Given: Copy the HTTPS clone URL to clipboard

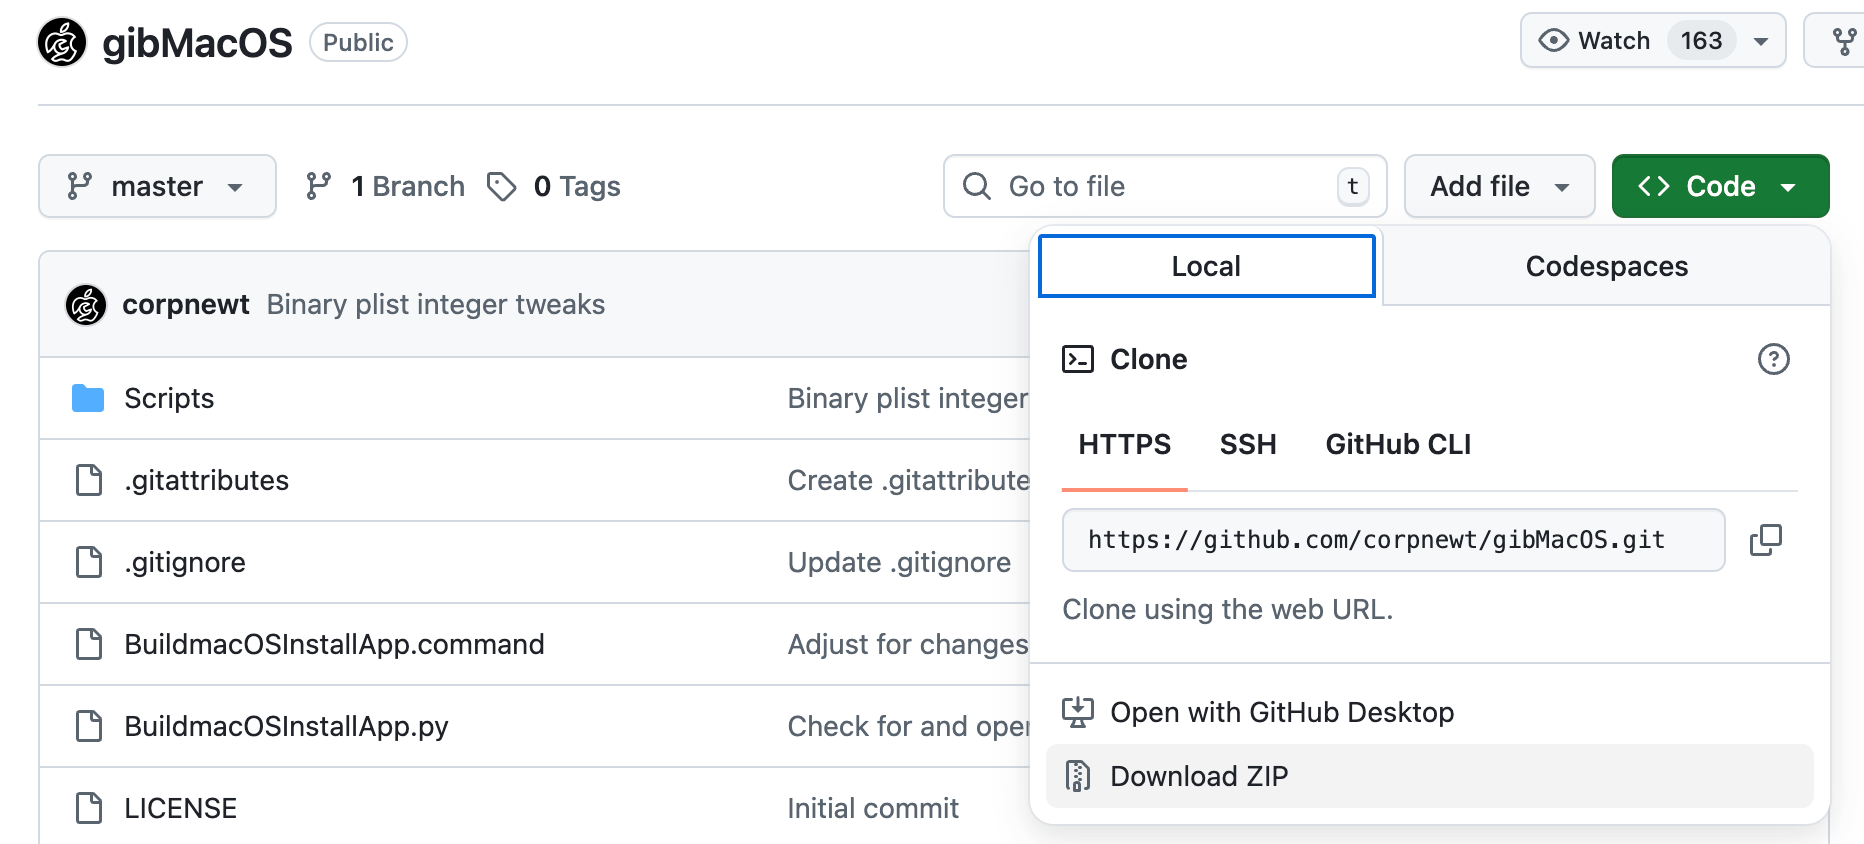Looking at the screenshot, I should click(1765, 540).
